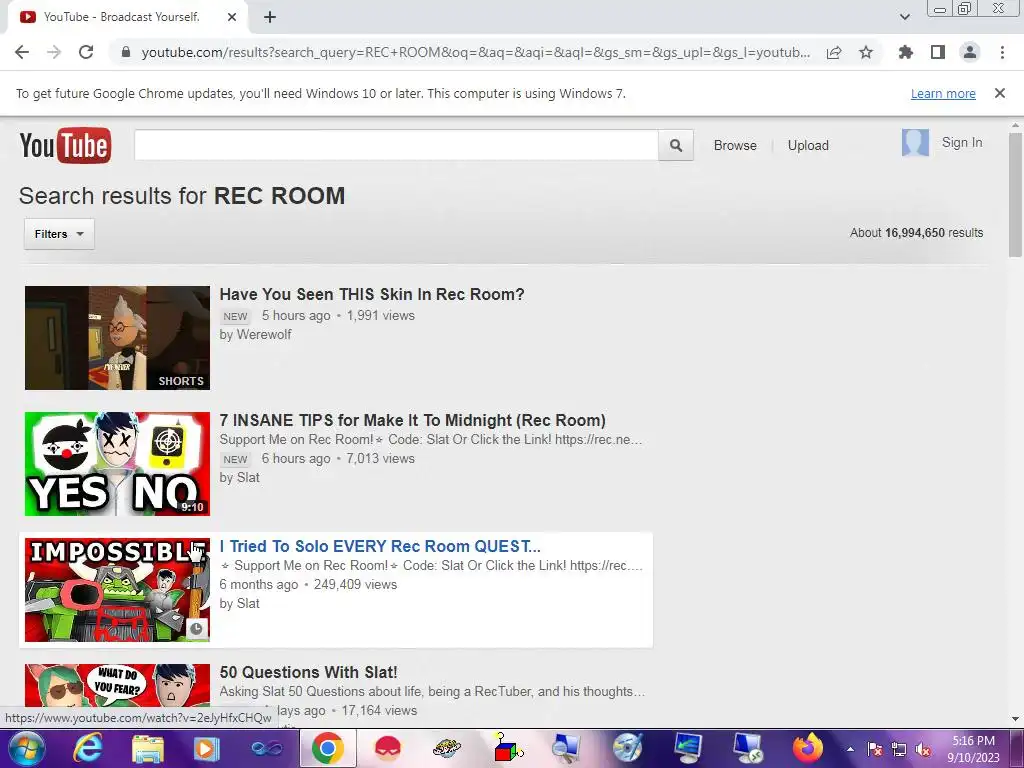
Task: Open Windows Media Player on taskbar
Action: coord(206,748)
